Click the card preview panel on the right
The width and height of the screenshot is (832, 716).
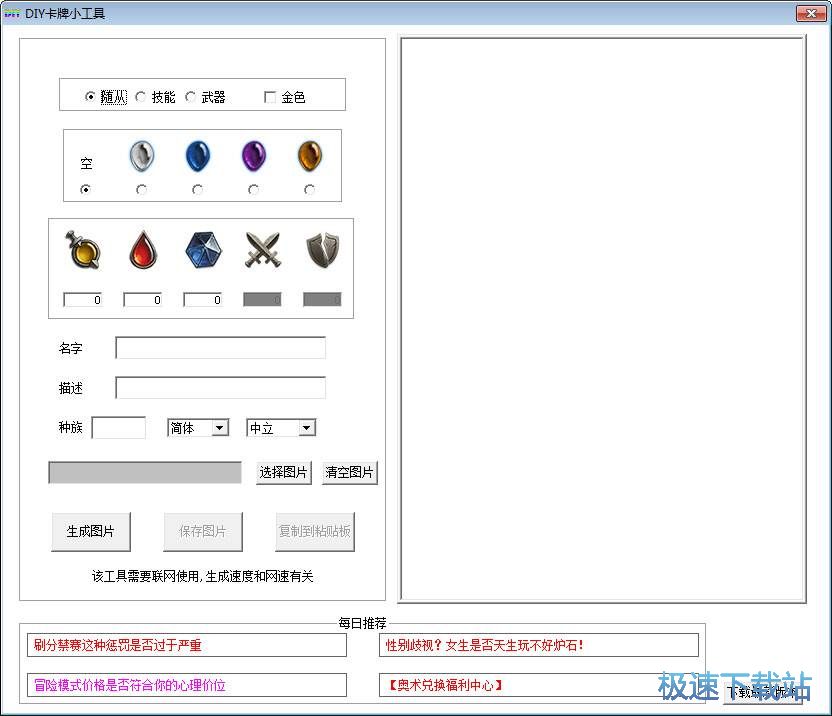click(x=602, y=320)
